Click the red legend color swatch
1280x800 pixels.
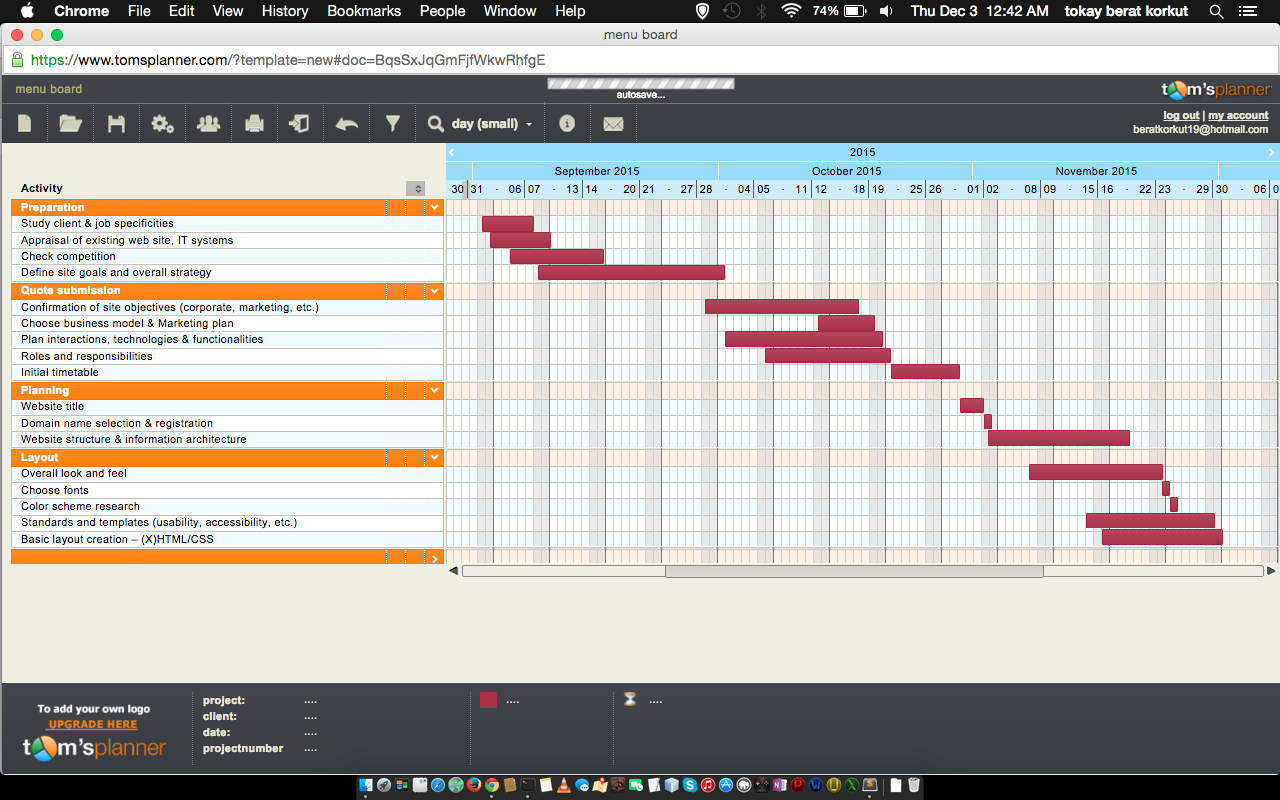pyautogui.click(x=488, y=700)
